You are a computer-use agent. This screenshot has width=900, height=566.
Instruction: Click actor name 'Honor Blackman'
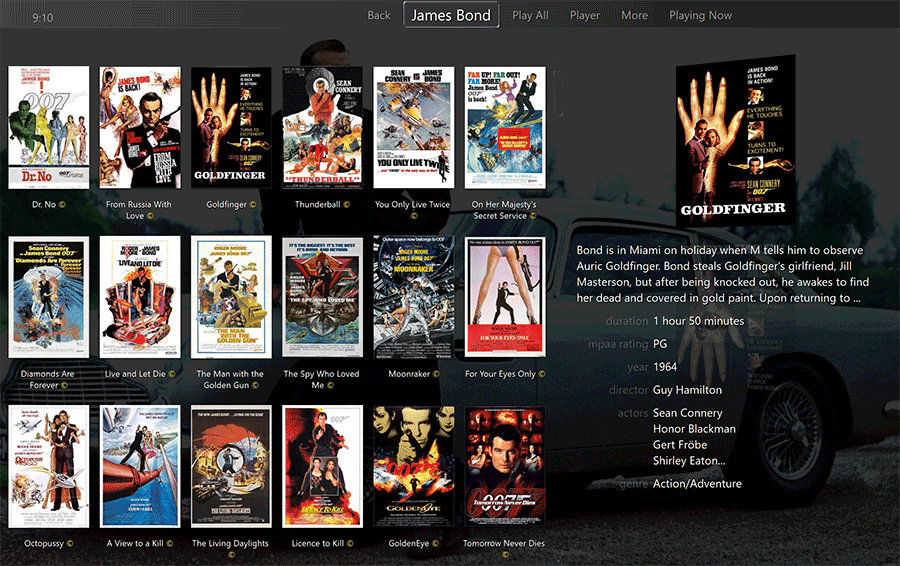coord(695,429)
